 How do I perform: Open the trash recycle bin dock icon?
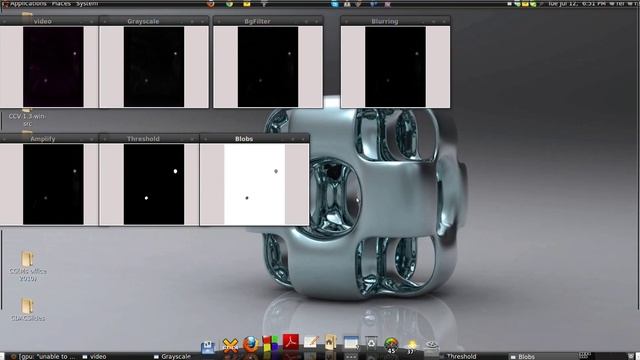371,343
